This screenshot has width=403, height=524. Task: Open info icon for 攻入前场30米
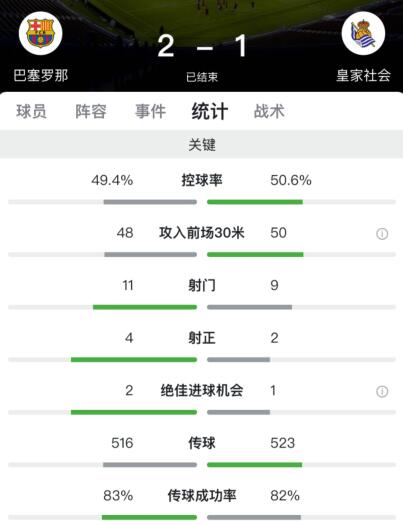coord(382,234)
